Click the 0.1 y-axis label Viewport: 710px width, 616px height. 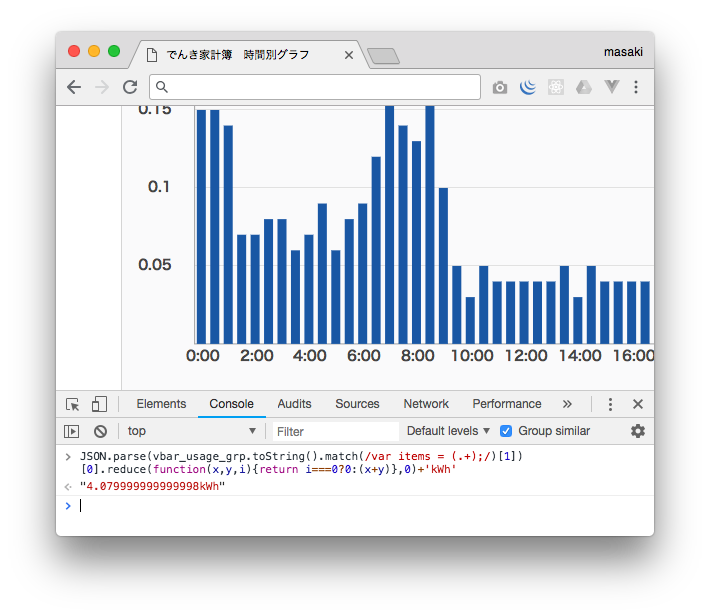158,187
